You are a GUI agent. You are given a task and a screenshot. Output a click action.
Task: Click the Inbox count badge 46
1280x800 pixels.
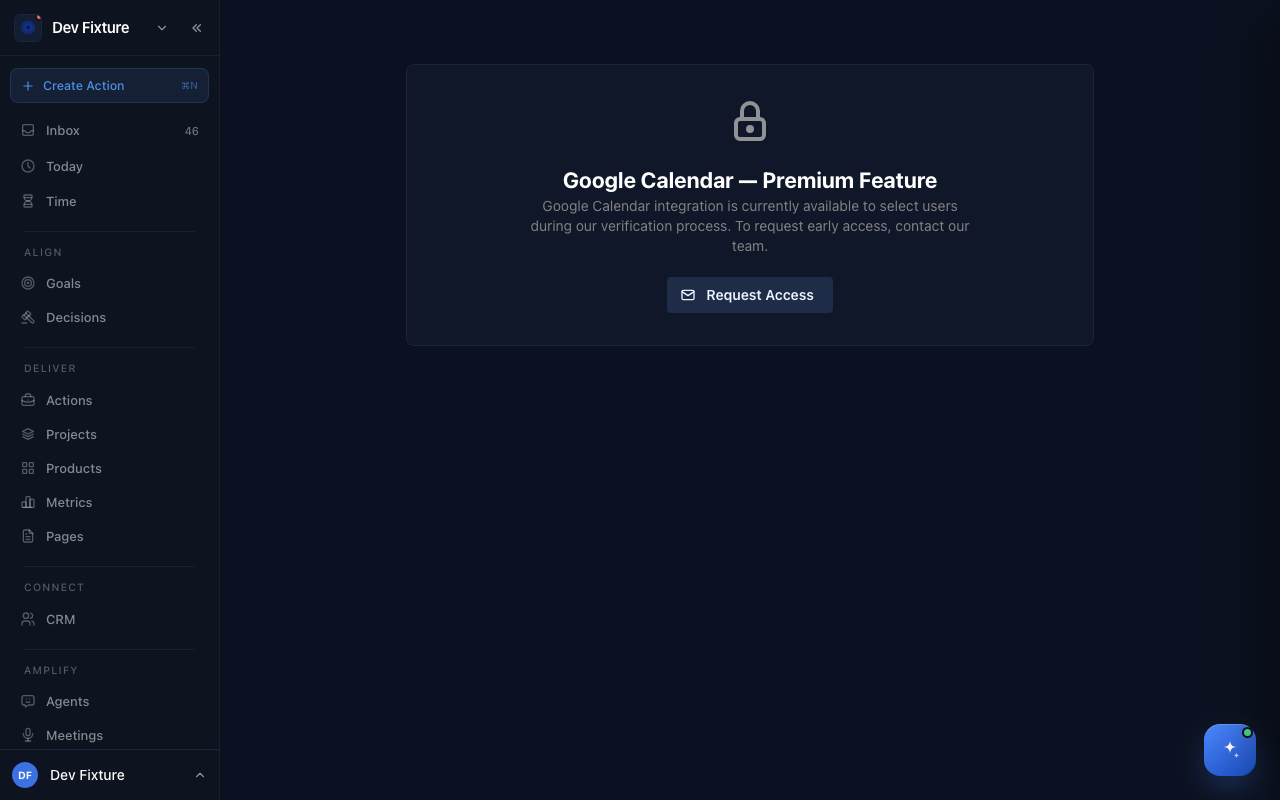coord(191,131)
